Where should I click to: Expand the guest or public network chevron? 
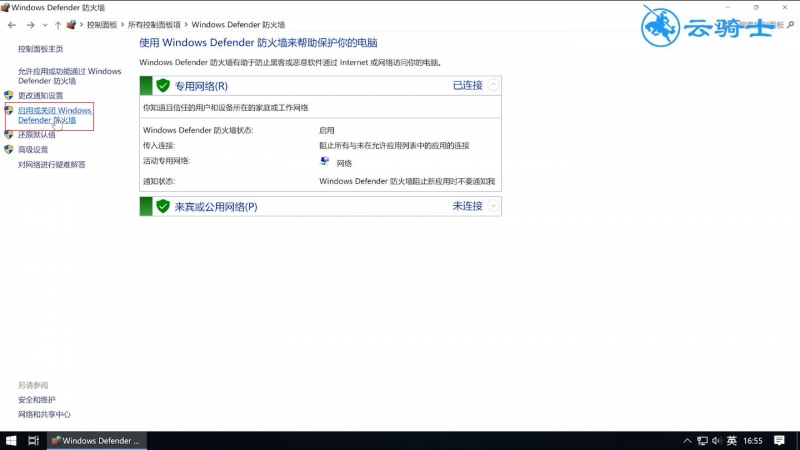pos(493,206)
